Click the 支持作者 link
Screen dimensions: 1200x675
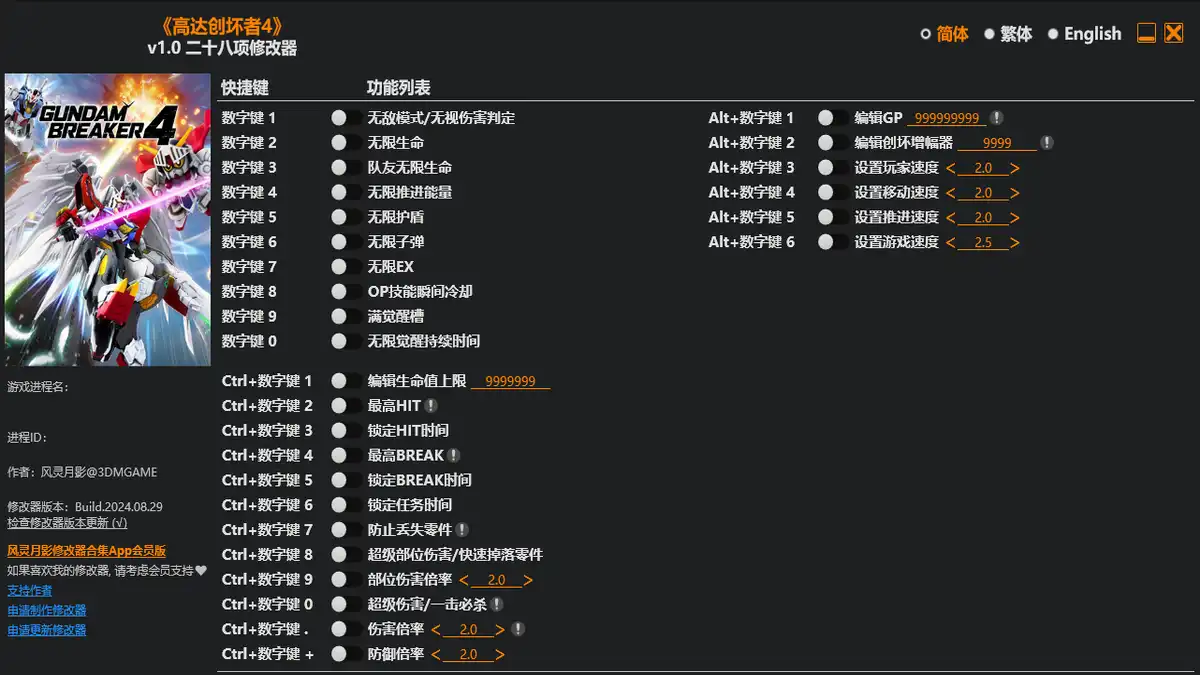[x=31, y=590]
